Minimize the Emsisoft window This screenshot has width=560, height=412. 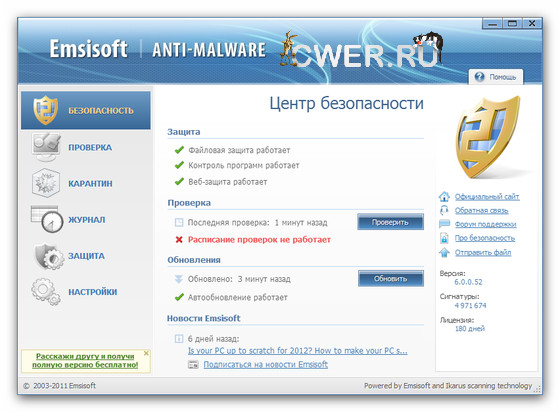(x=492, y=24)
